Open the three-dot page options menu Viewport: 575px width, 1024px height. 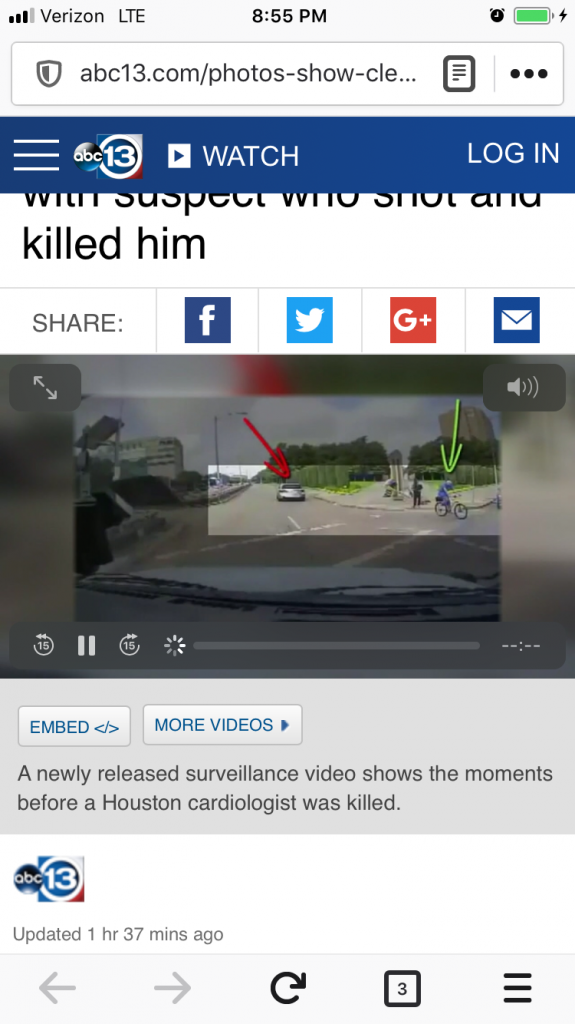(529, 74)
